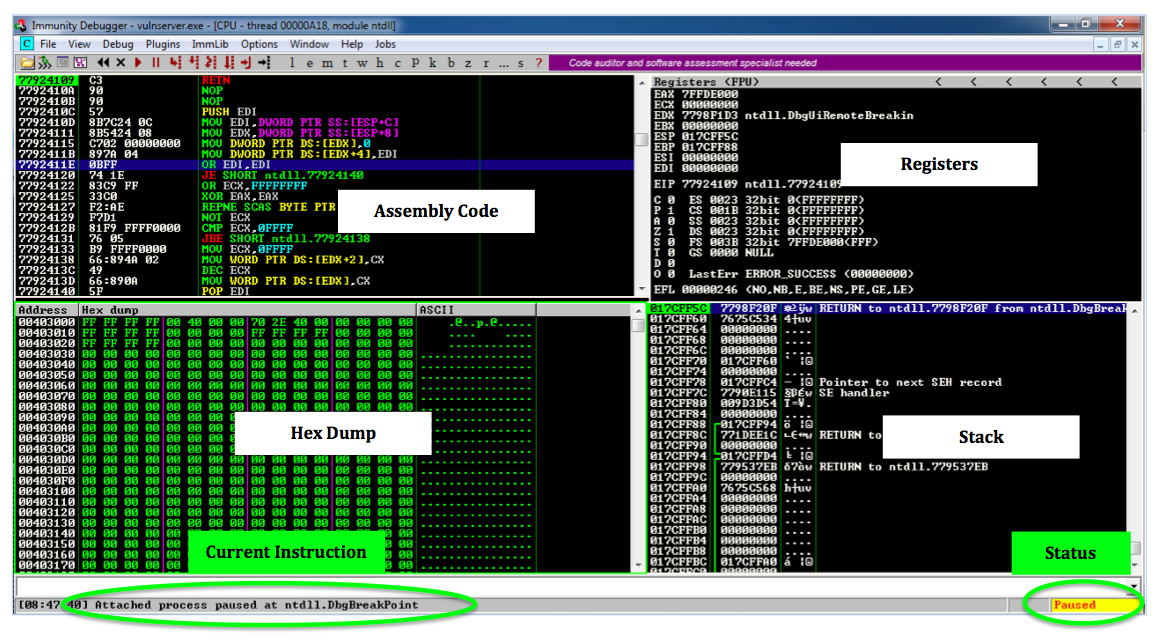Open the Jobs menu
This screenshot has width=1155, height=641.
(386, 44)
